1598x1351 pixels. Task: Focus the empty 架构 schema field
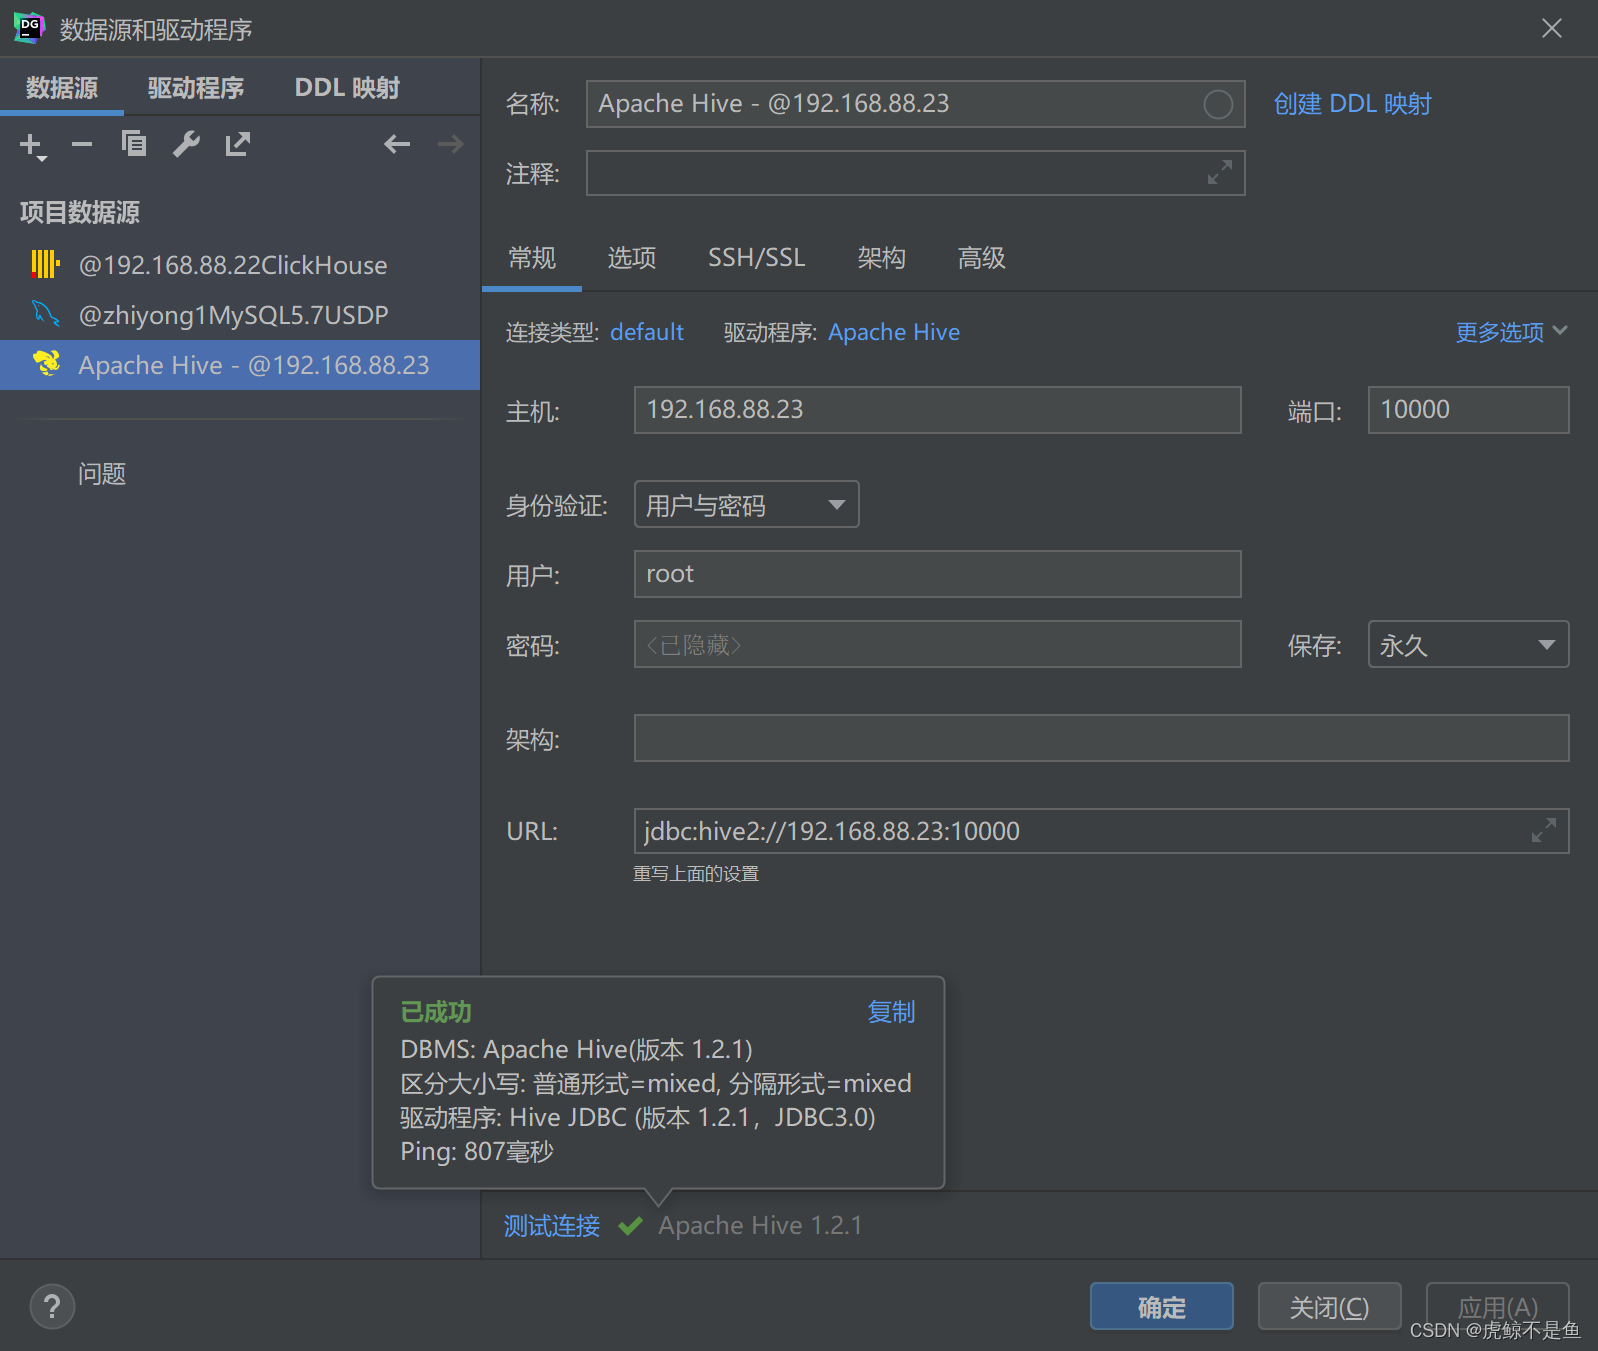click(x=1101, y=738)
